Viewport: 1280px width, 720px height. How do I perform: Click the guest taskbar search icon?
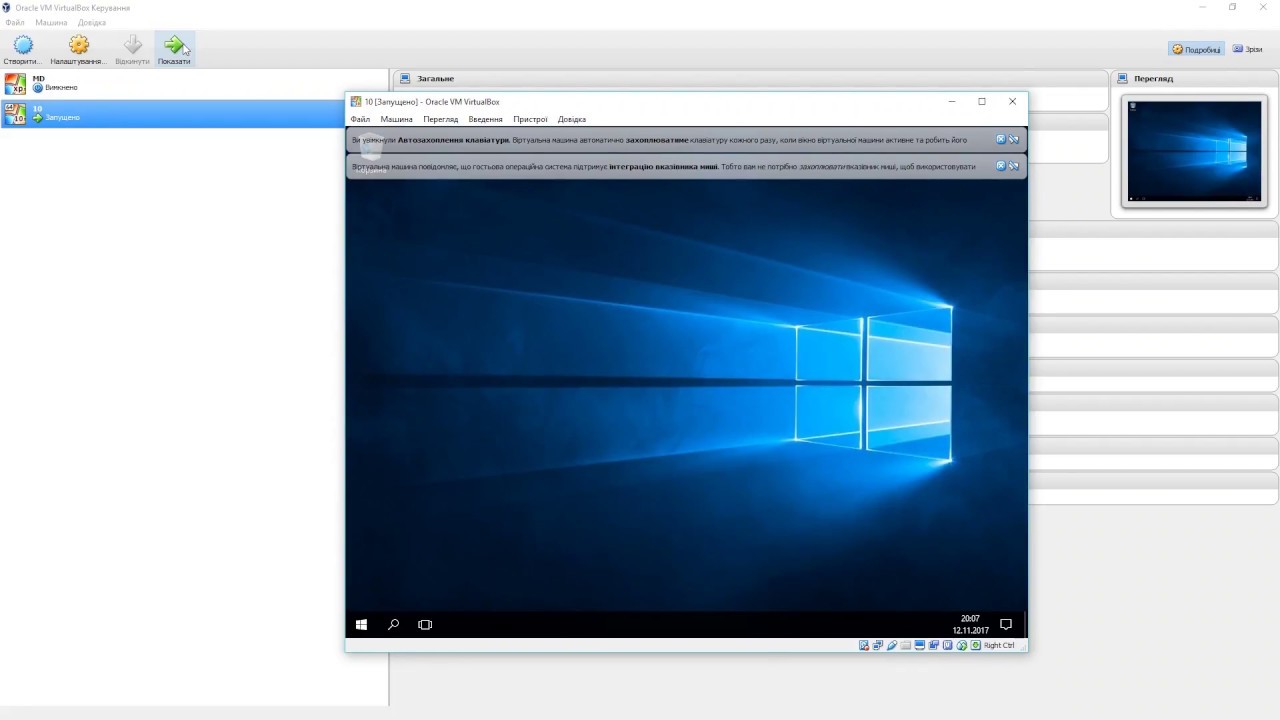coord(394,624)
